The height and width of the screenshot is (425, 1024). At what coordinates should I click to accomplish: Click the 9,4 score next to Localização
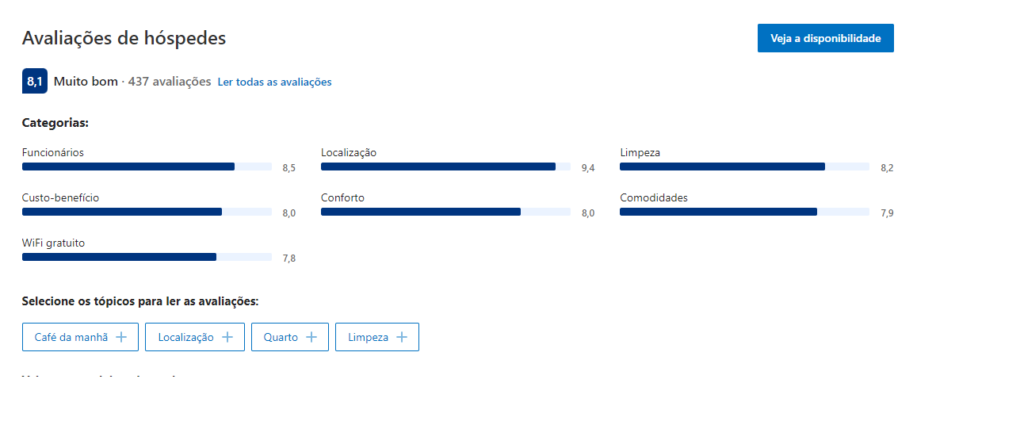[588, 168]
